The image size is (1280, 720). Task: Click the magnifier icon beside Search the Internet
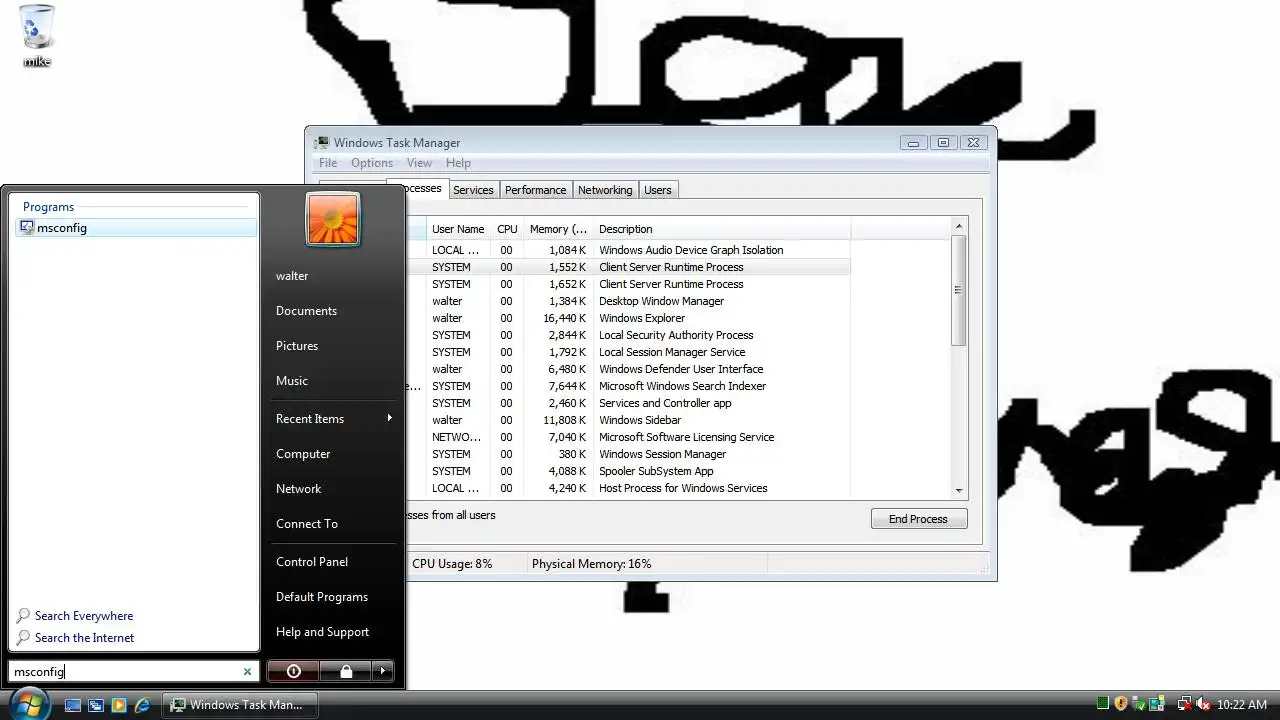[23, 638]
